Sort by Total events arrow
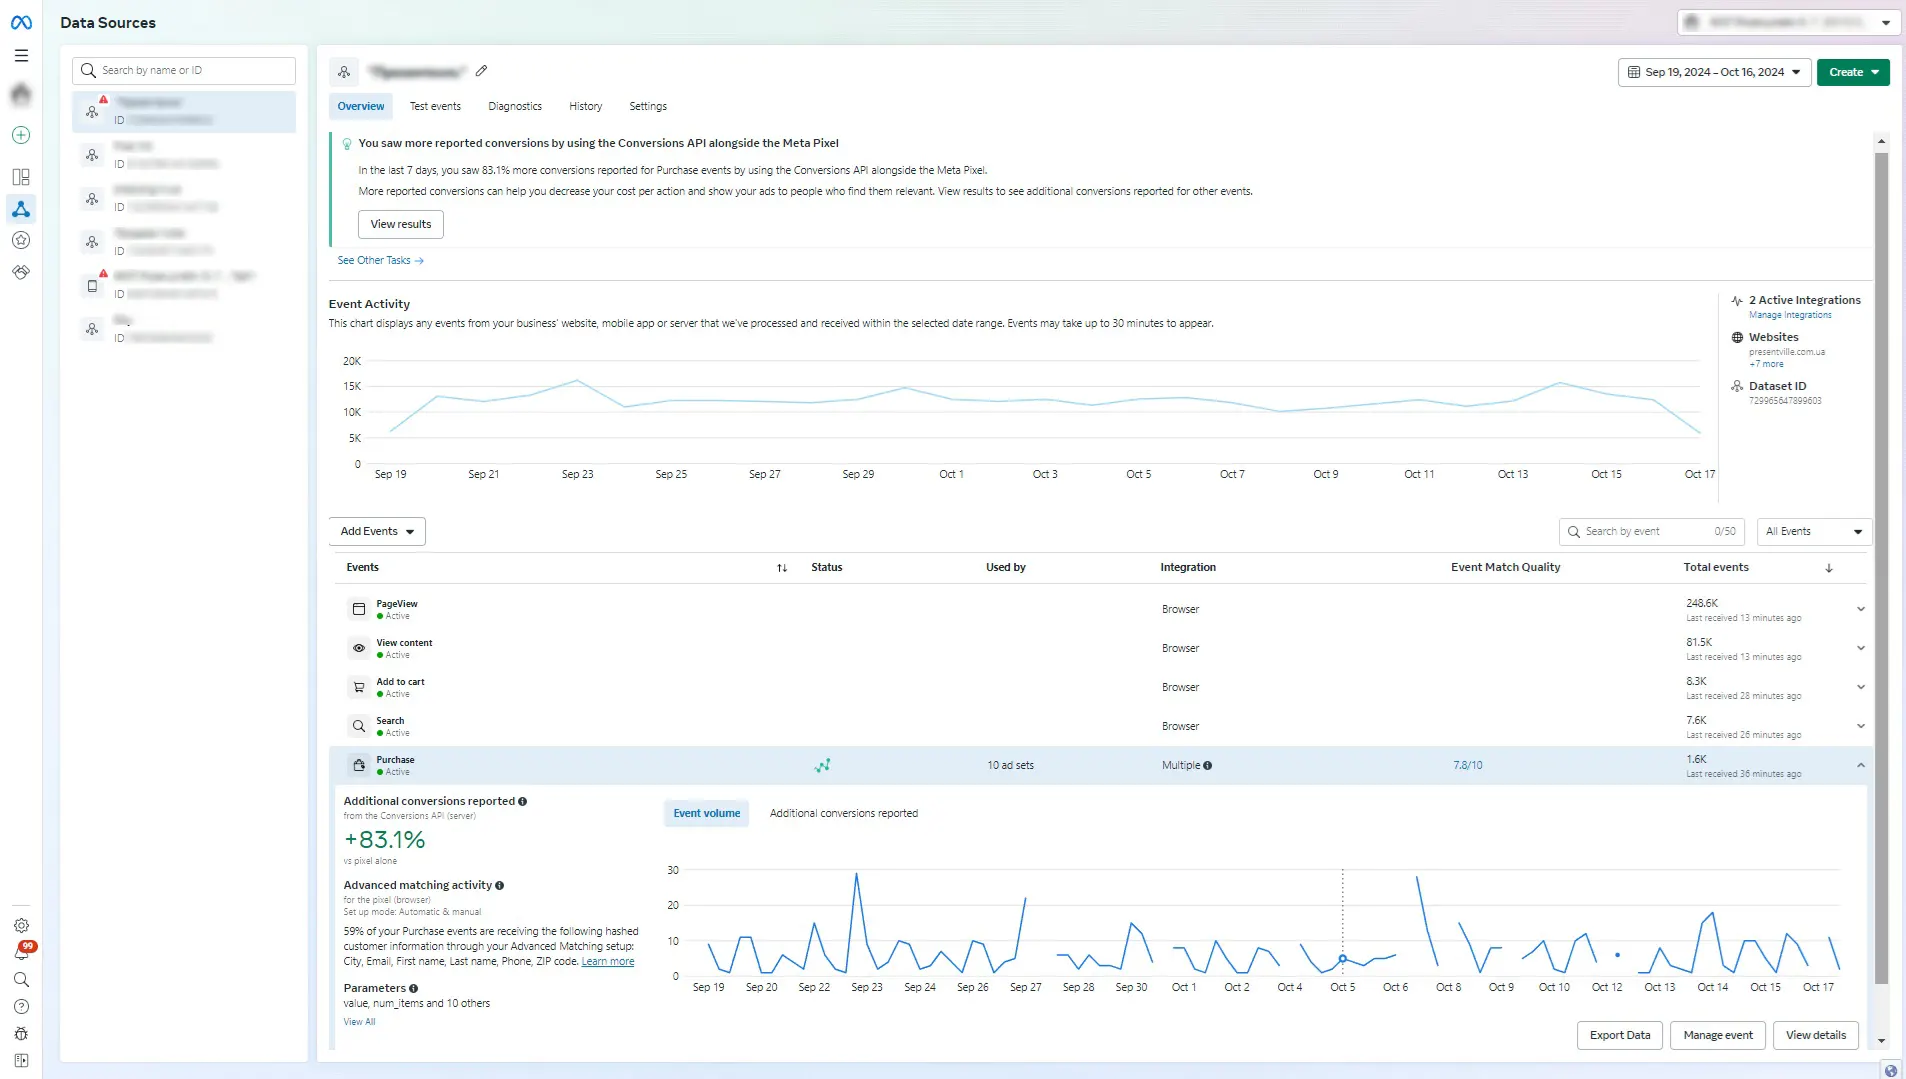This screenshot has height=1079, width=1906. [1829, 568]
